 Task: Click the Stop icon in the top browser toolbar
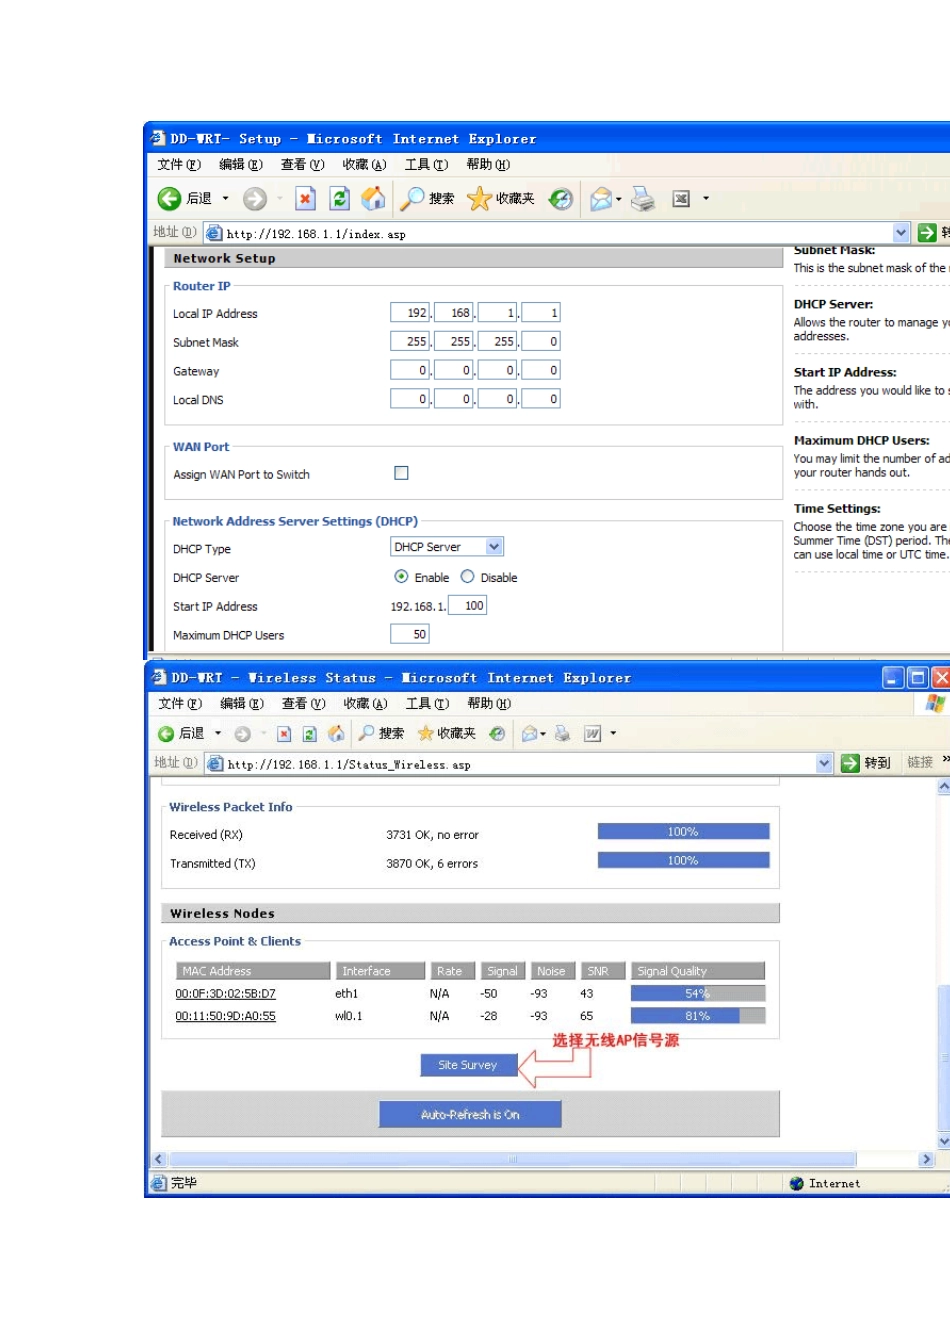click(x=305, y=199)
